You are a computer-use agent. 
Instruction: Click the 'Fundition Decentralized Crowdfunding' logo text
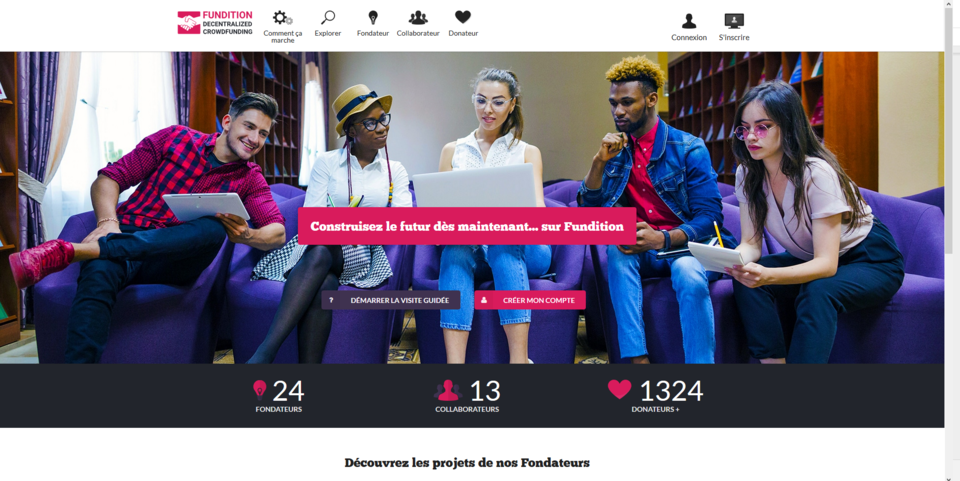click(x=227, y=23)
